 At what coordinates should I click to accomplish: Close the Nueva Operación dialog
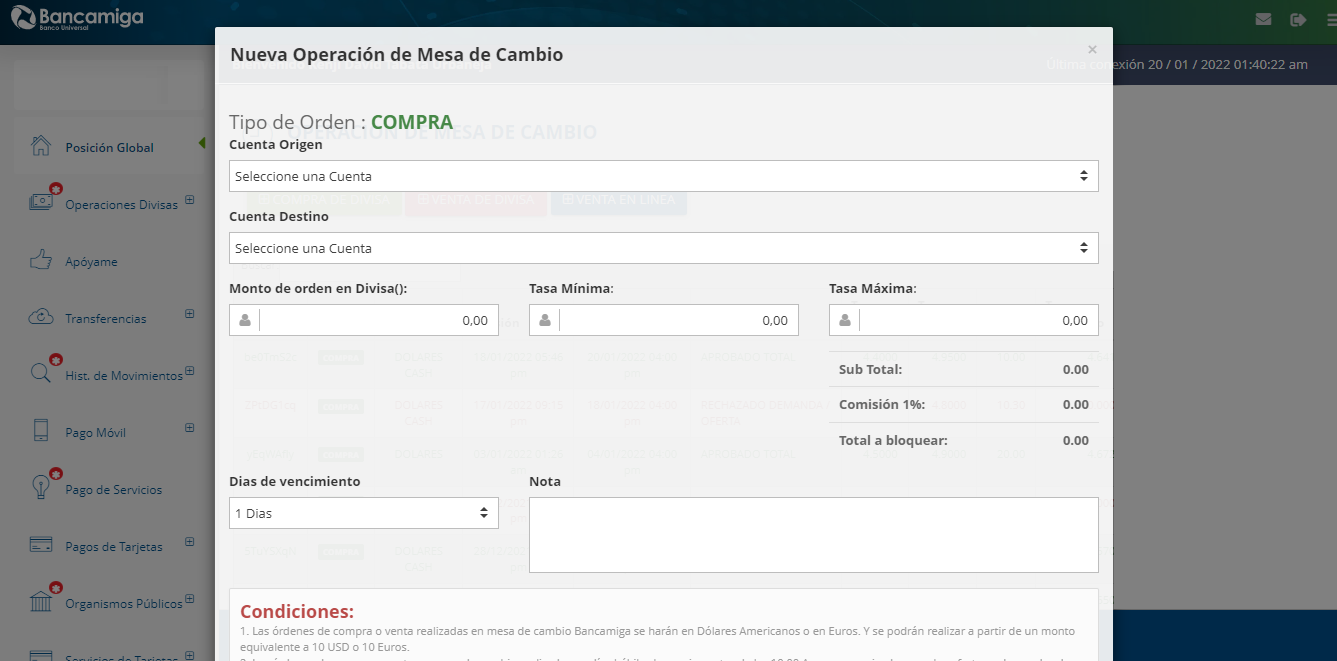point(1092,49)
